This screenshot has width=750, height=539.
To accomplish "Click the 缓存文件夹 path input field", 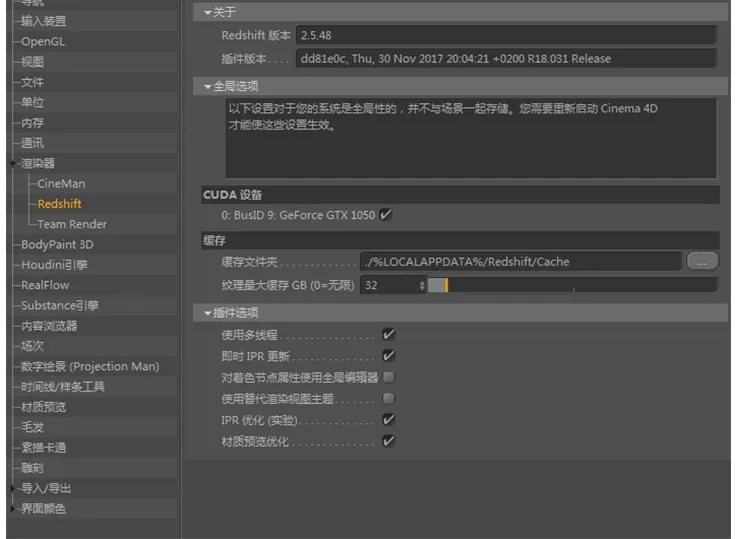I will pyautogui.click(x=520, y=262).
